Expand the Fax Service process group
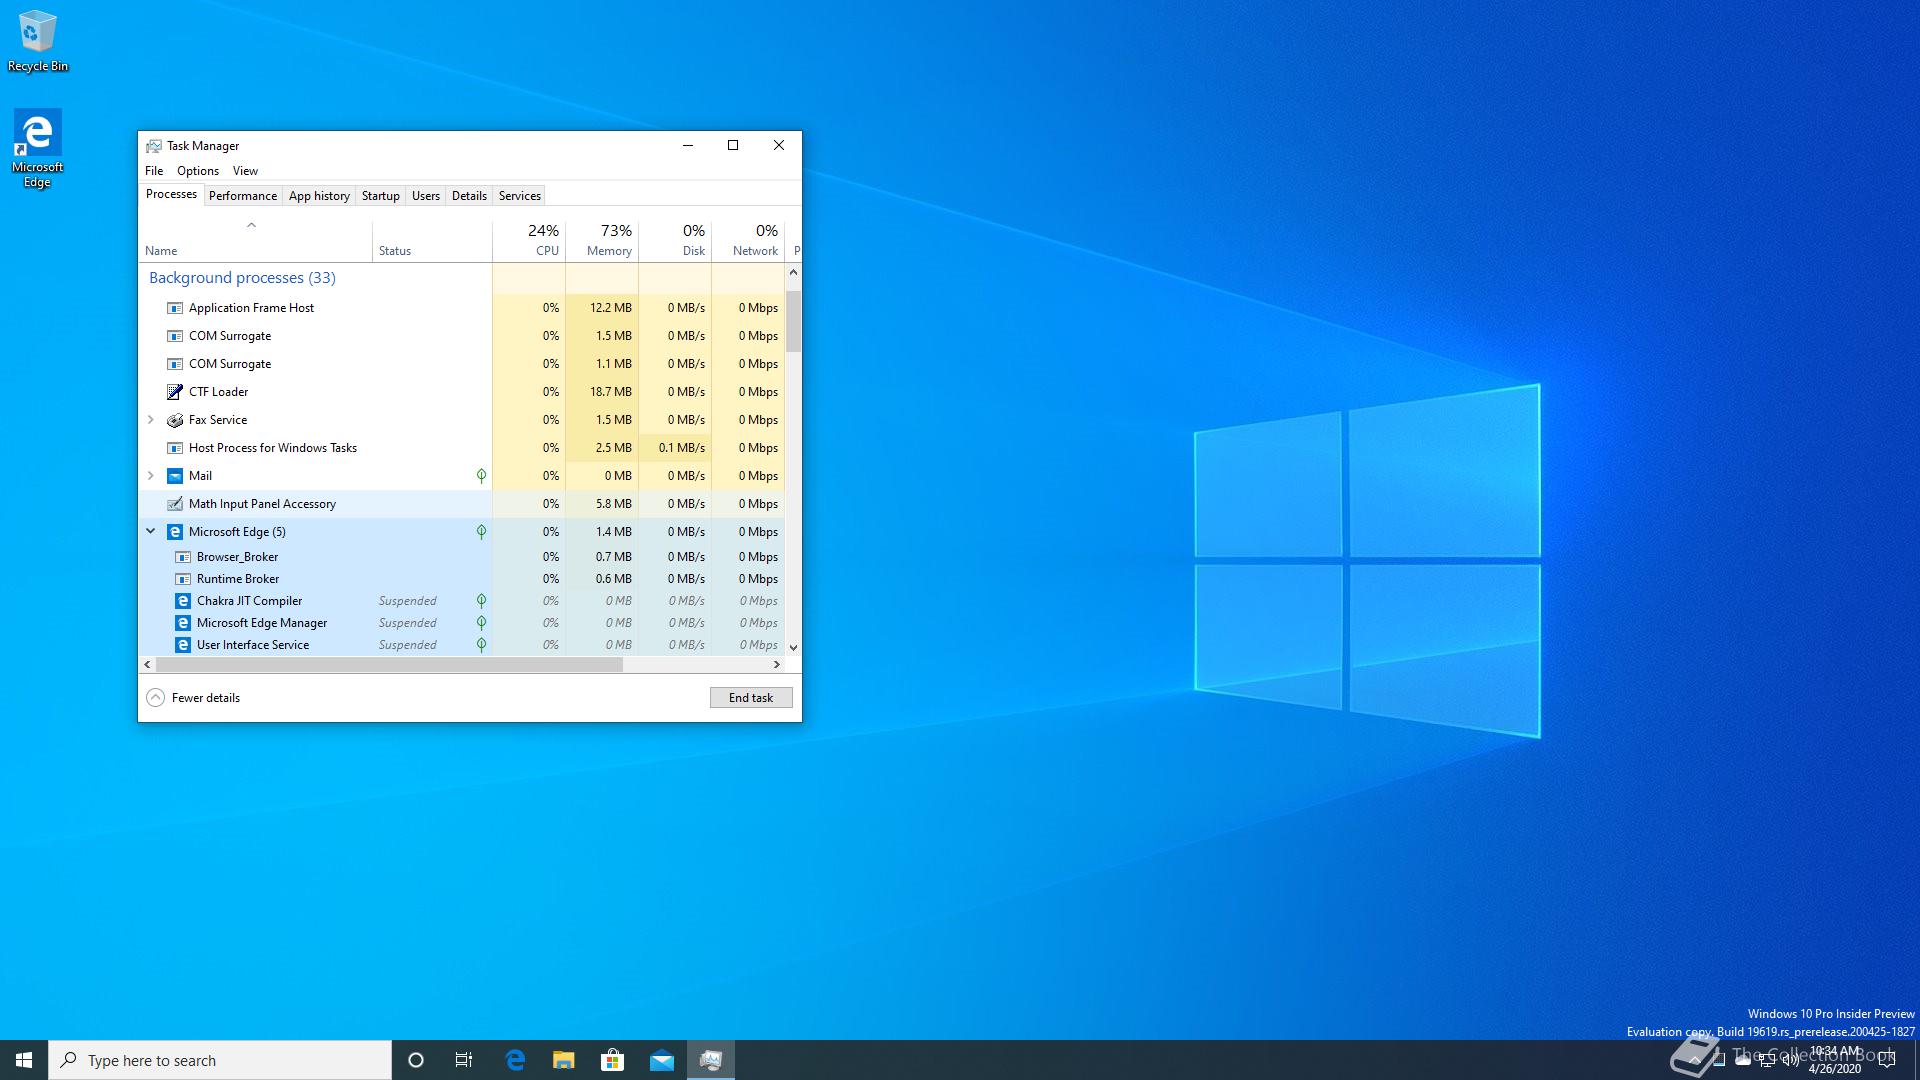Image resolution: width=1920 pixels, height=1080 pixels. coord(151,420)
